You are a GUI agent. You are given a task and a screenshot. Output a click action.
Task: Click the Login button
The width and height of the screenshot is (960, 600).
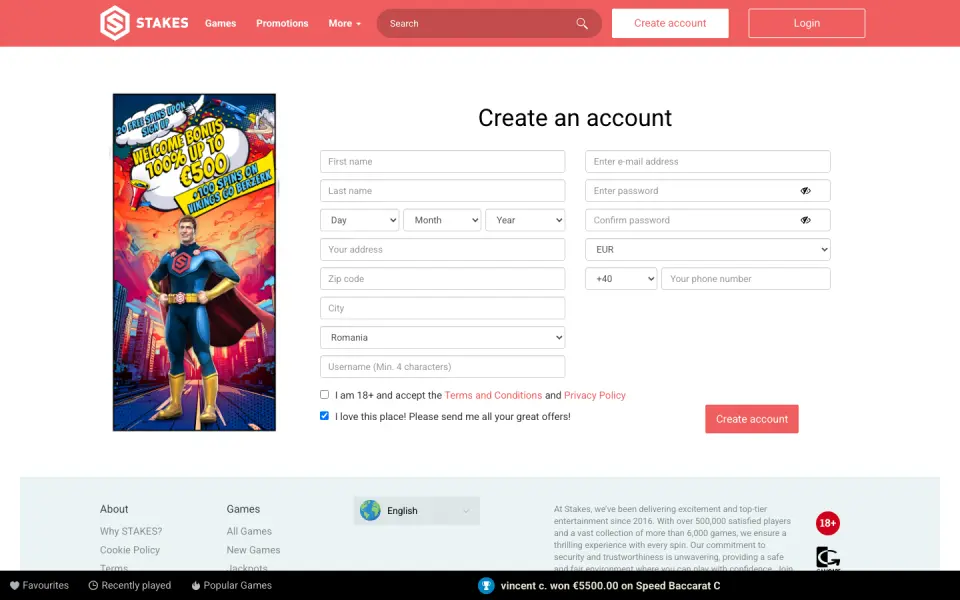coord(806,23)
